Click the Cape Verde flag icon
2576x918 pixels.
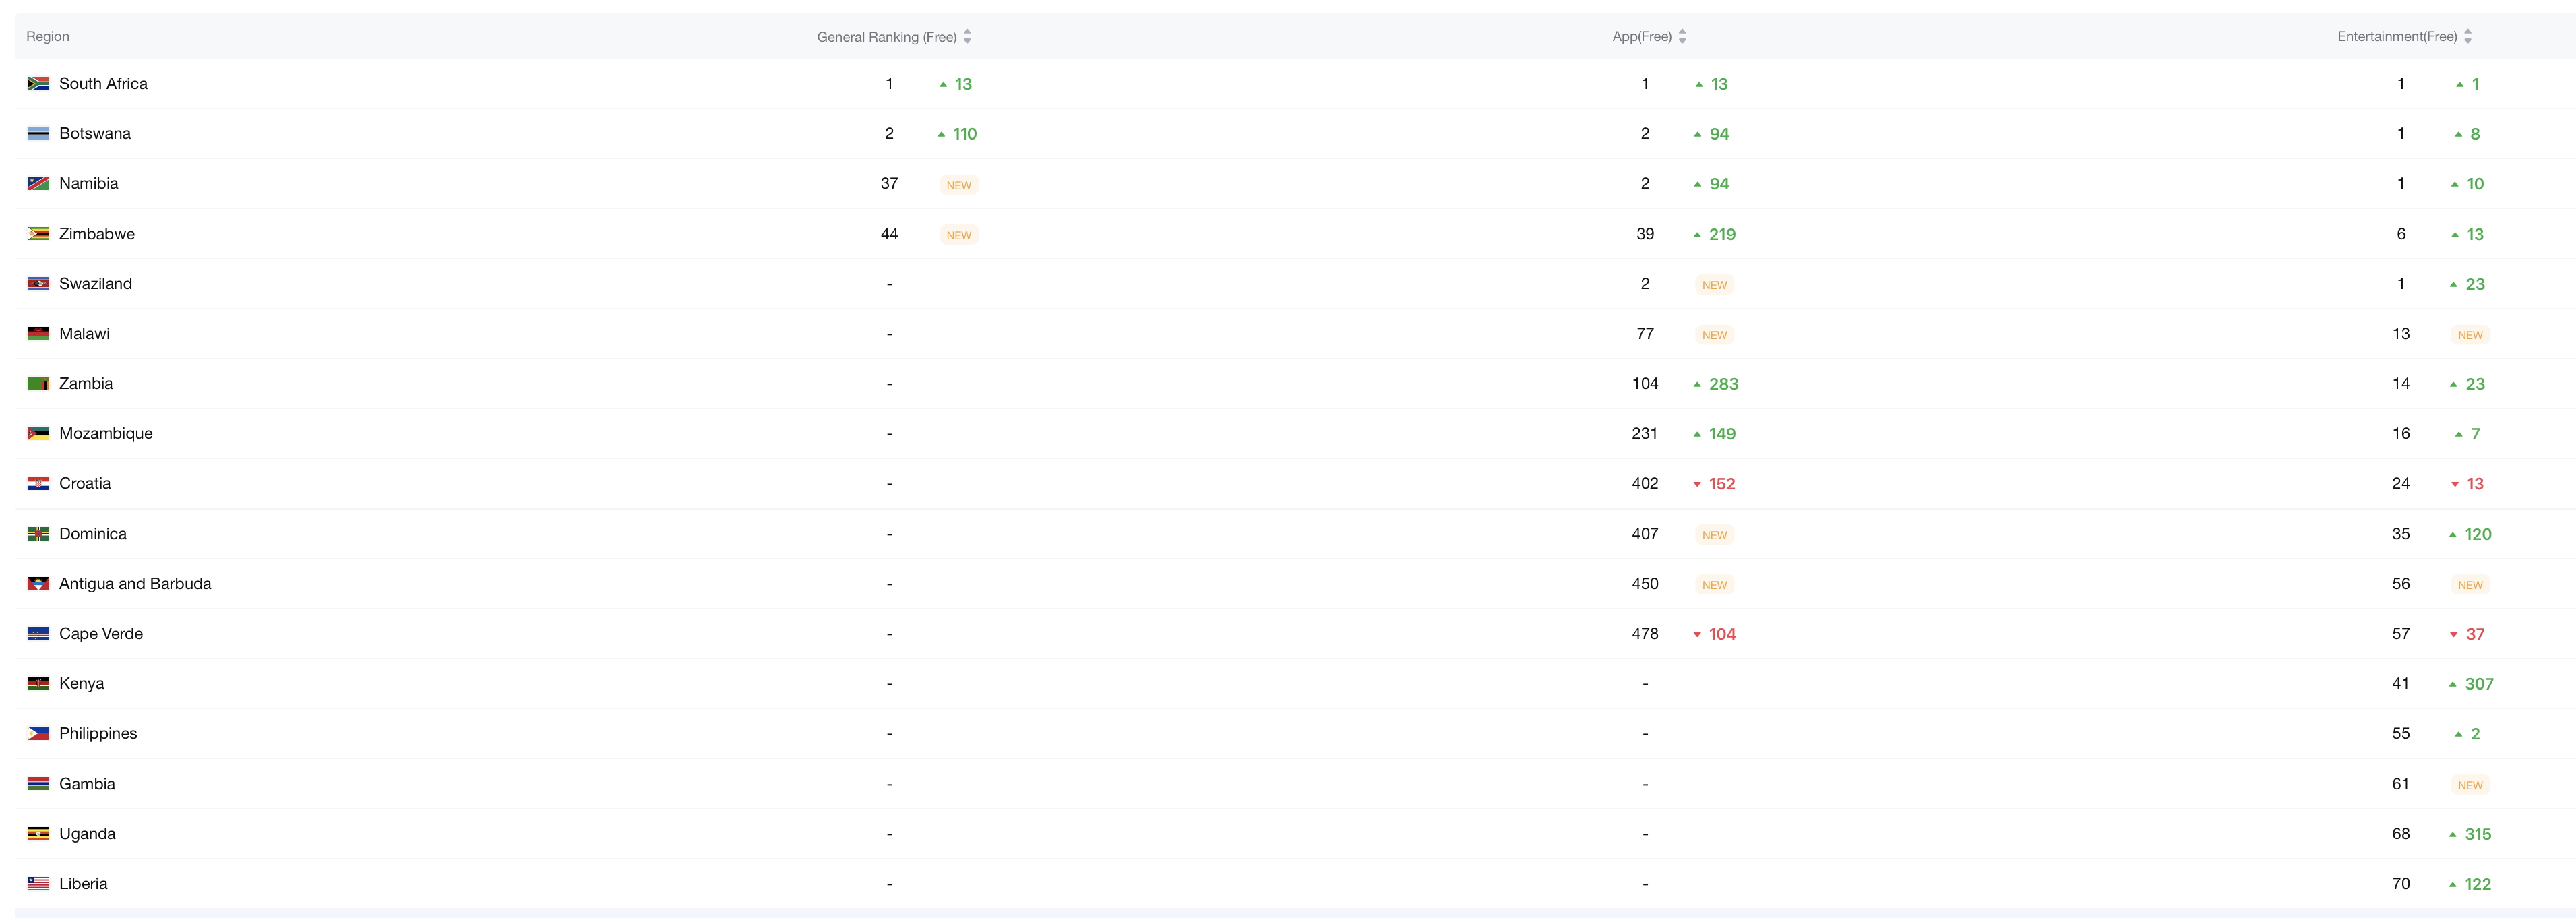(x=38, y=634)
